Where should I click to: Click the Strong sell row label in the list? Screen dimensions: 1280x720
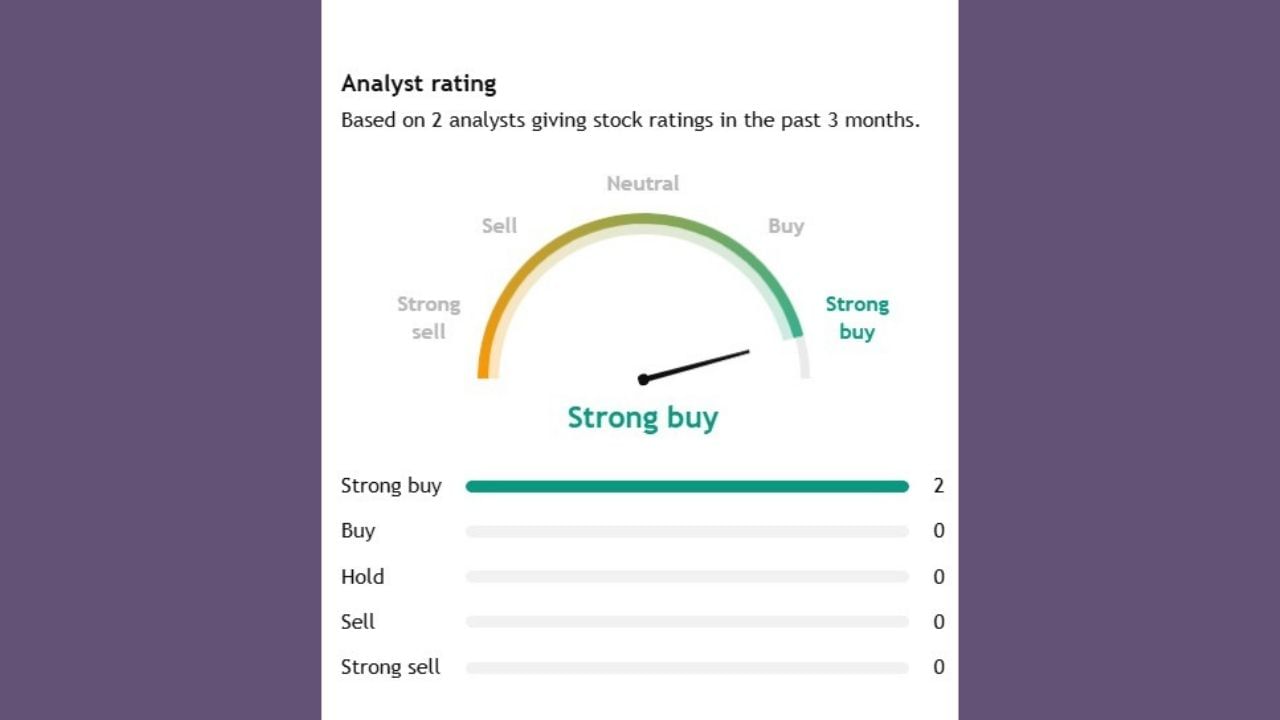pyautogui.click(x=390, y=667)
